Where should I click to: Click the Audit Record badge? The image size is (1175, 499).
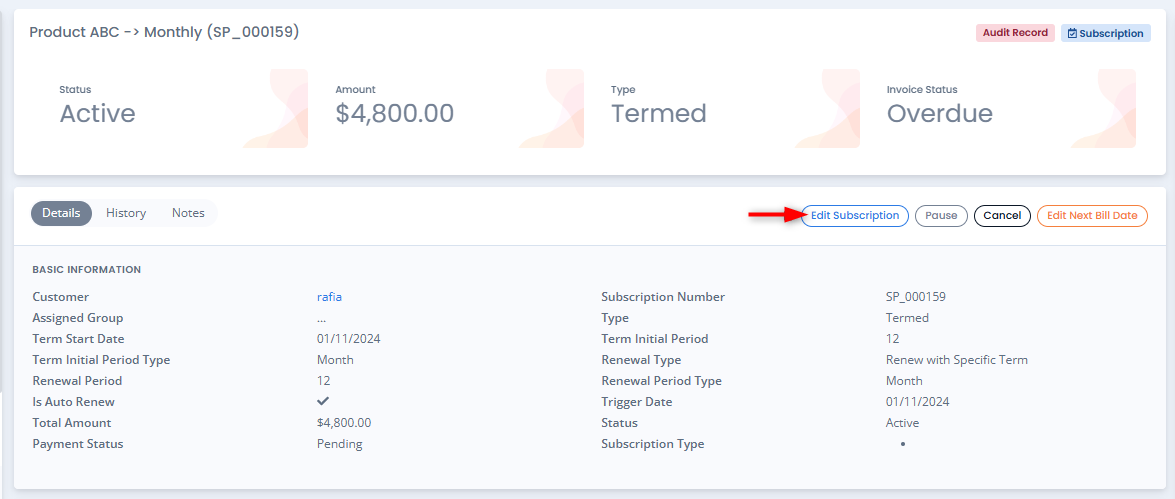pos(1015,33)
